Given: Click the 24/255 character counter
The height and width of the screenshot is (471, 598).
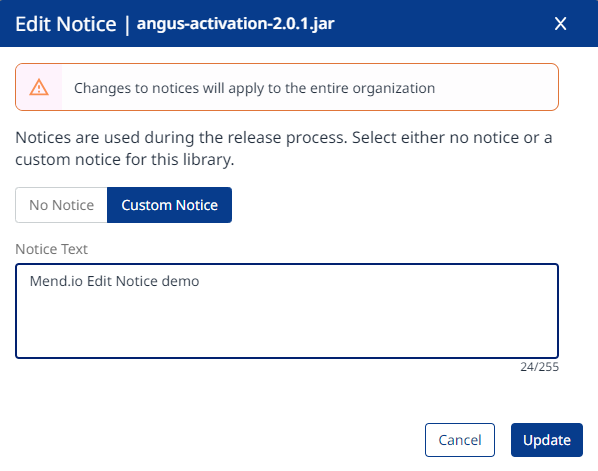Looking at the screenshot, I should point(539,367).
